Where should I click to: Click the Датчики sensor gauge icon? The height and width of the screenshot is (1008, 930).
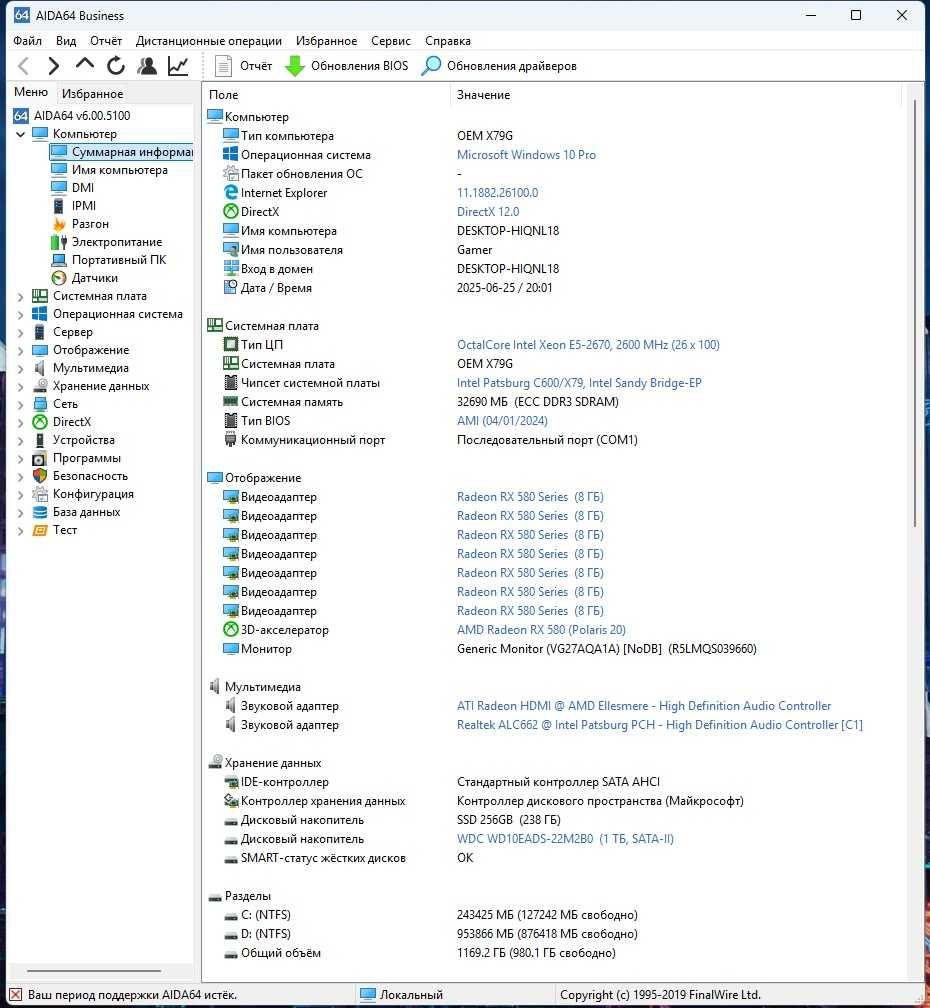[59, 278]
